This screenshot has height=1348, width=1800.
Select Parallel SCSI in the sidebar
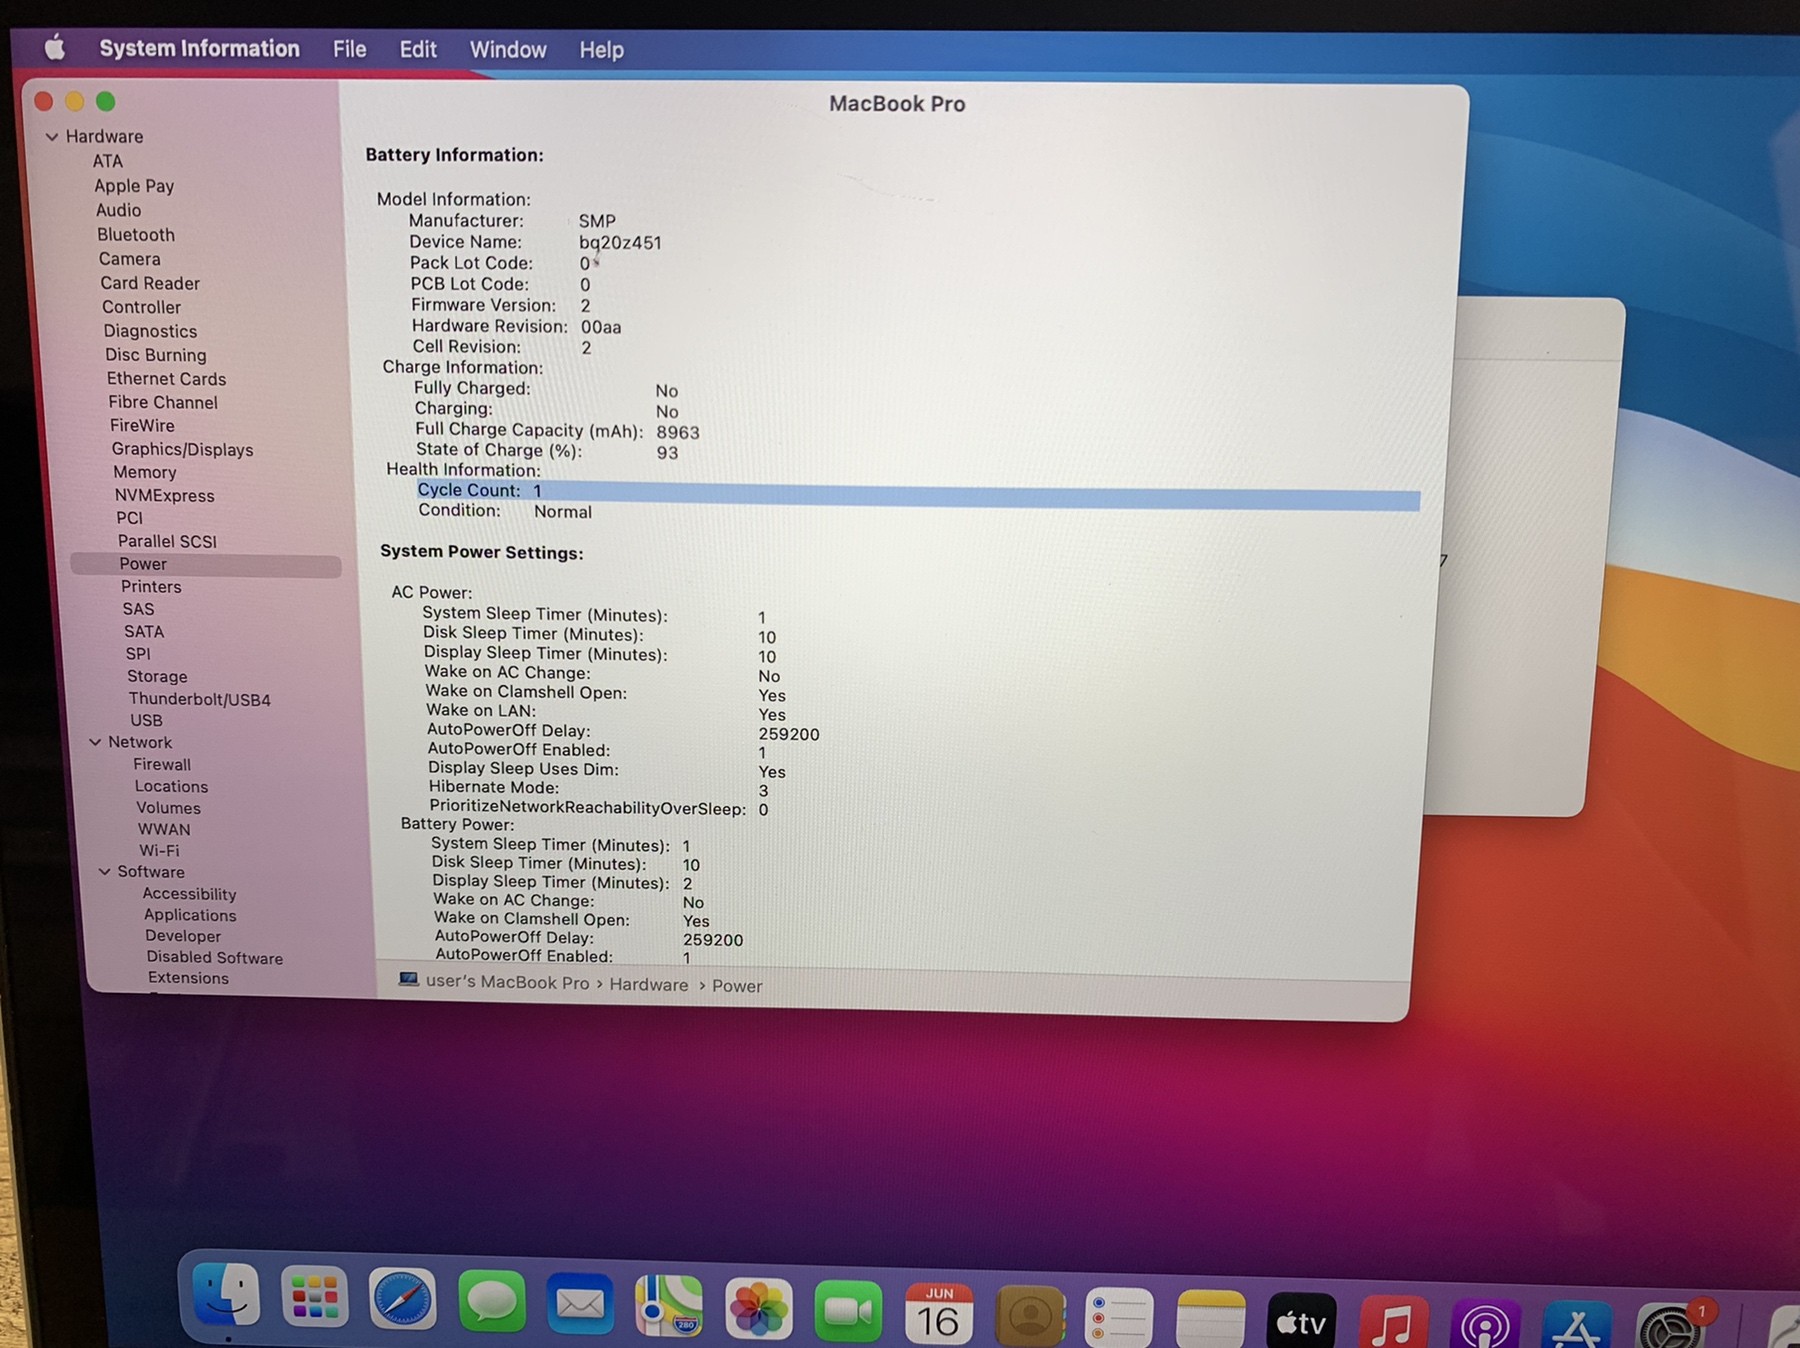tap(167, 541)
